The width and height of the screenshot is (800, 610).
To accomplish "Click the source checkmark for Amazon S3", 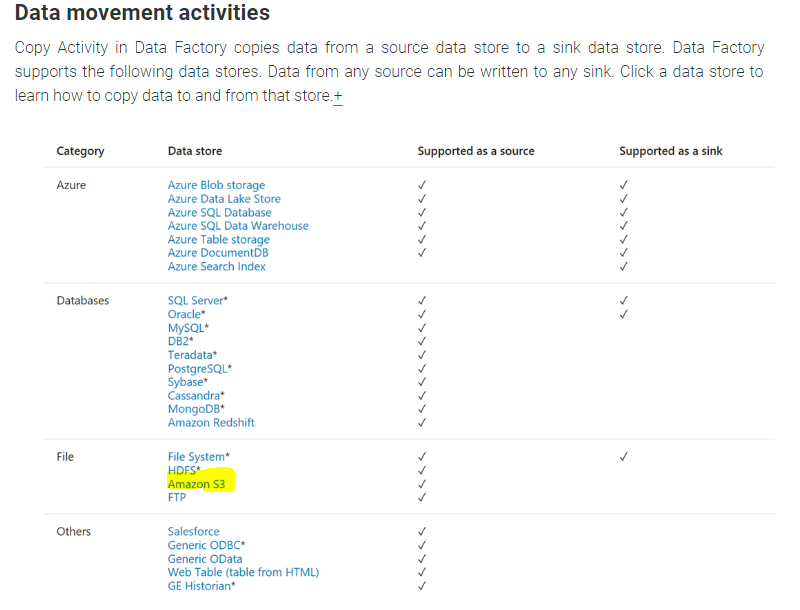I will 422,484.
